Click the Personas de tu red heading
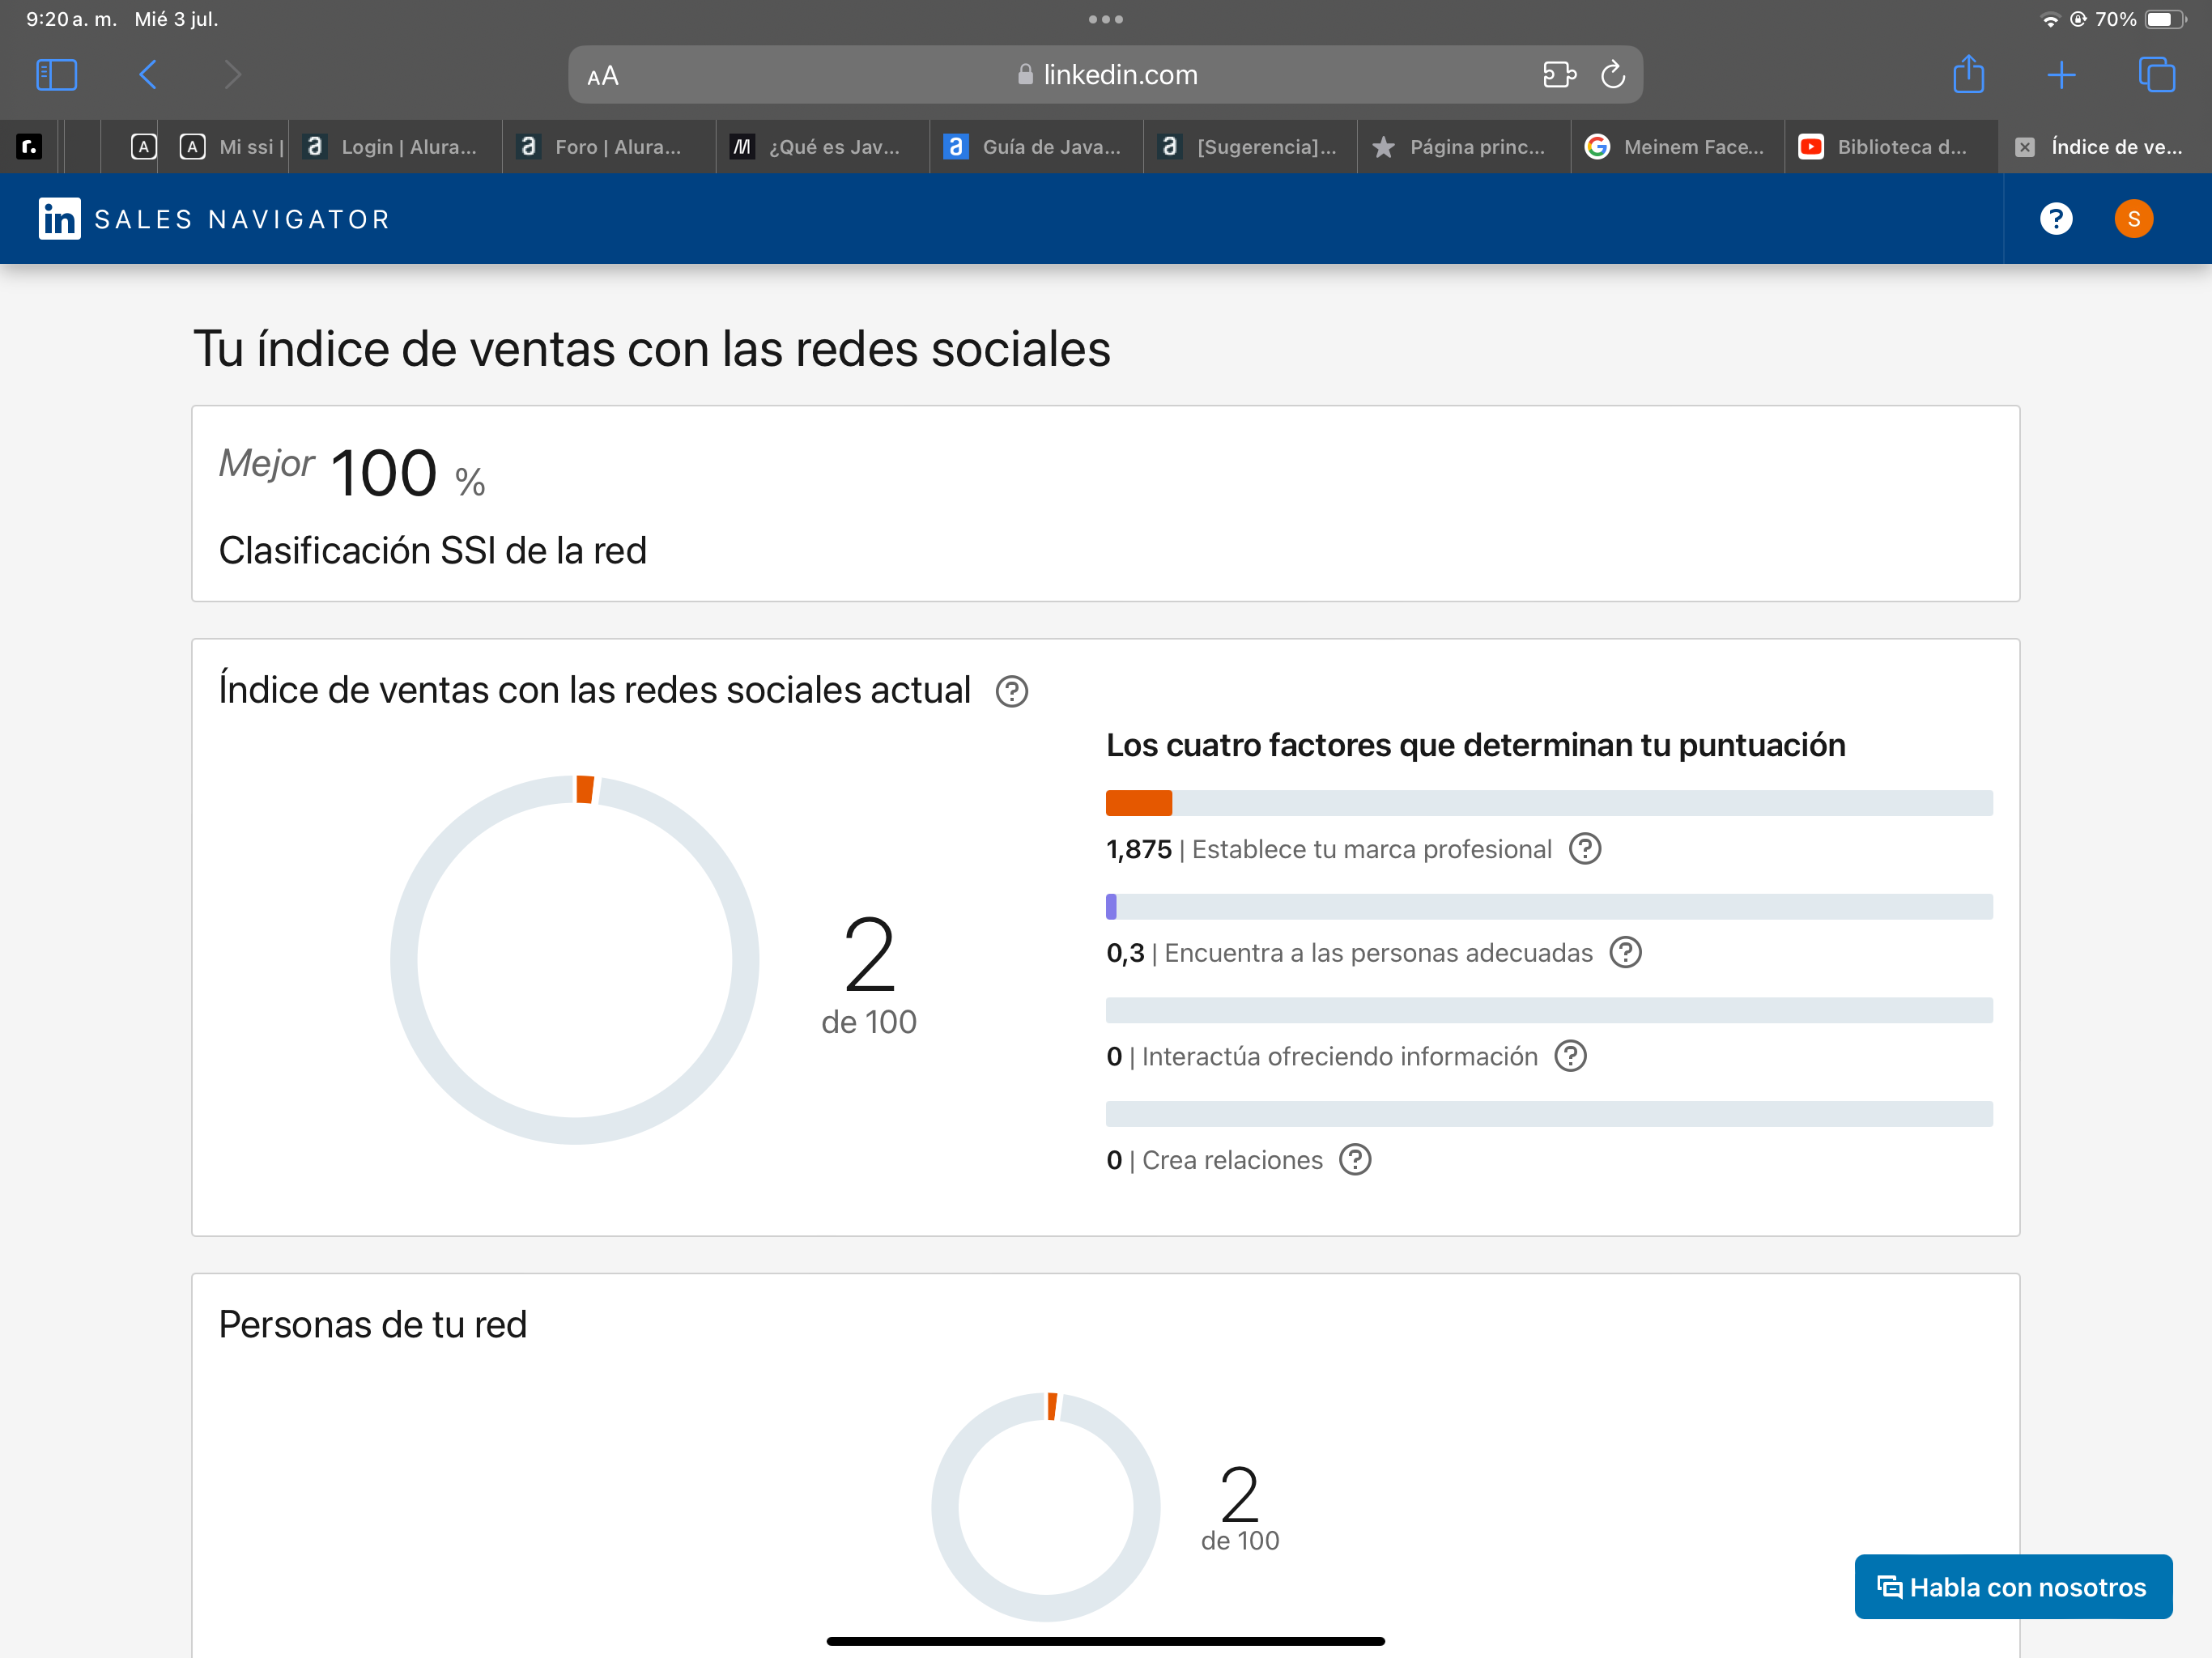The image size is (2212, 1658). tap(373, 1325)
